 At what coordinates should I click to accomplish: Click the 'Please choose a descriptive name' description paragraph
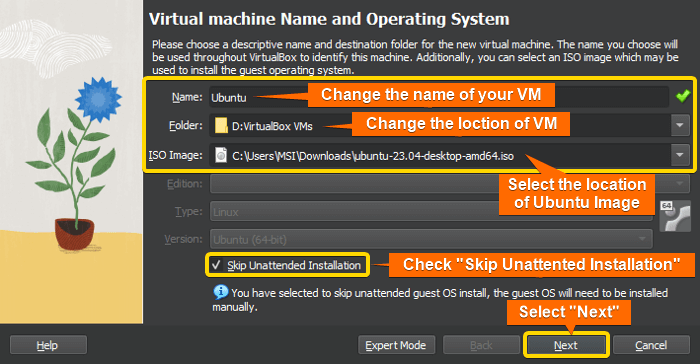tap(415, 57)
